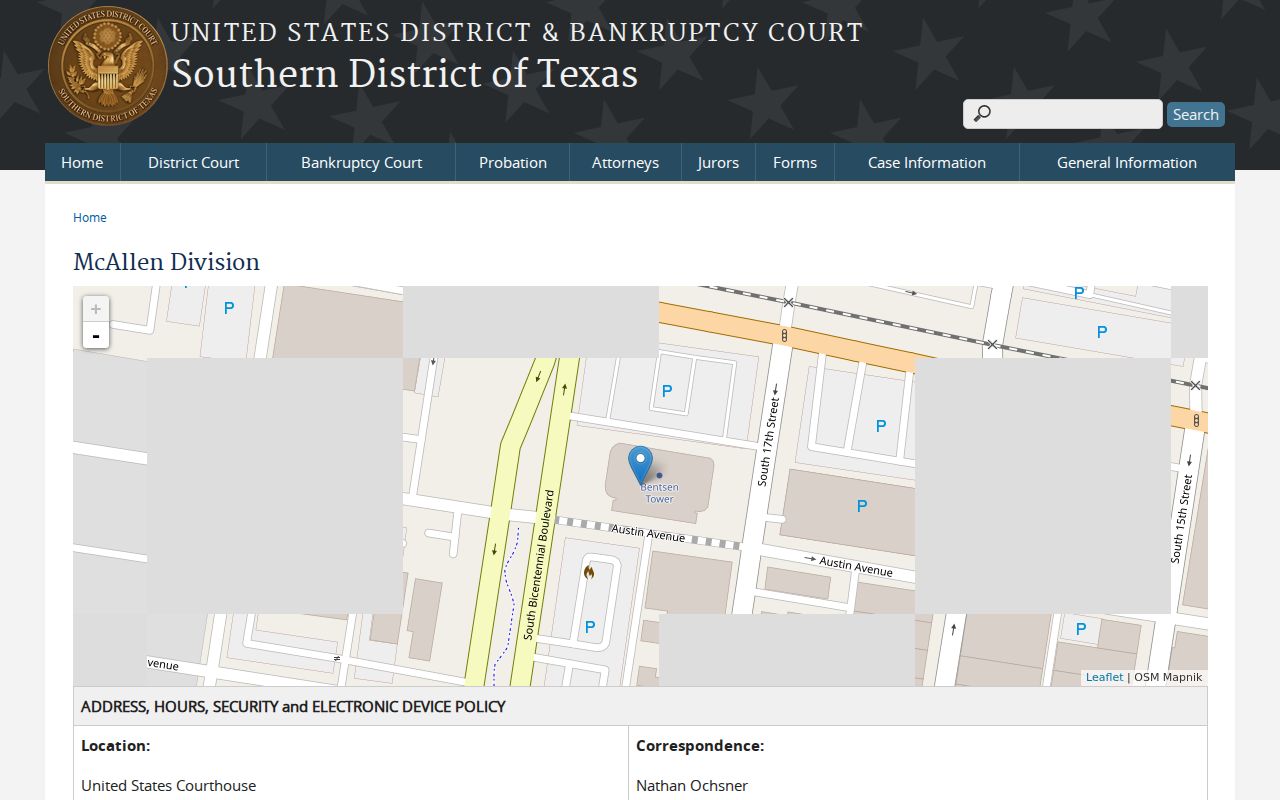Click the Bentsen Tower label on the map
Screen dimensions: 1280x800
tap(659, 493)
